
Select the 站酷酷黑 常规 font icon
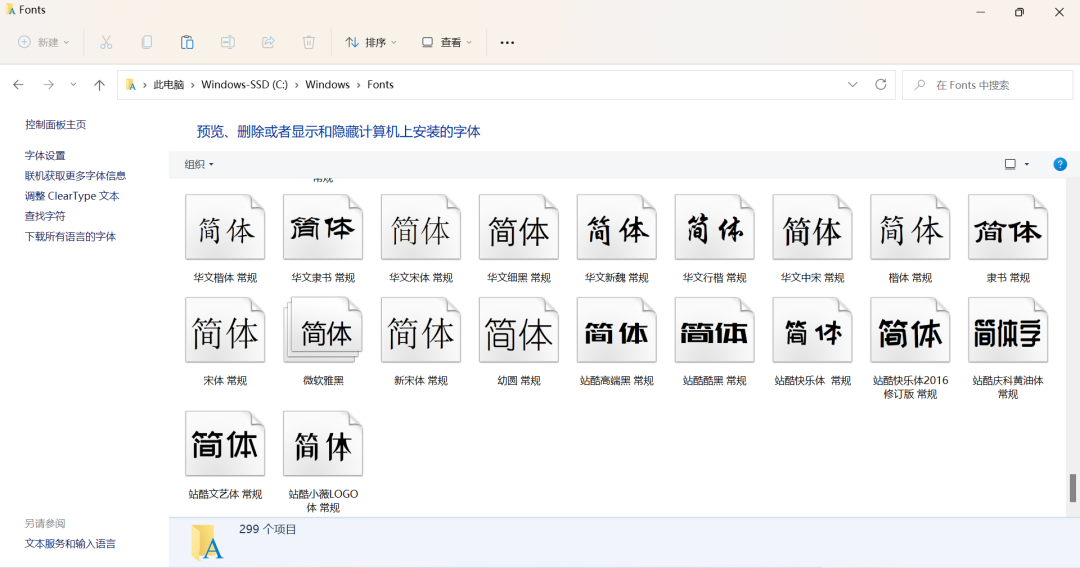point(714,330)
